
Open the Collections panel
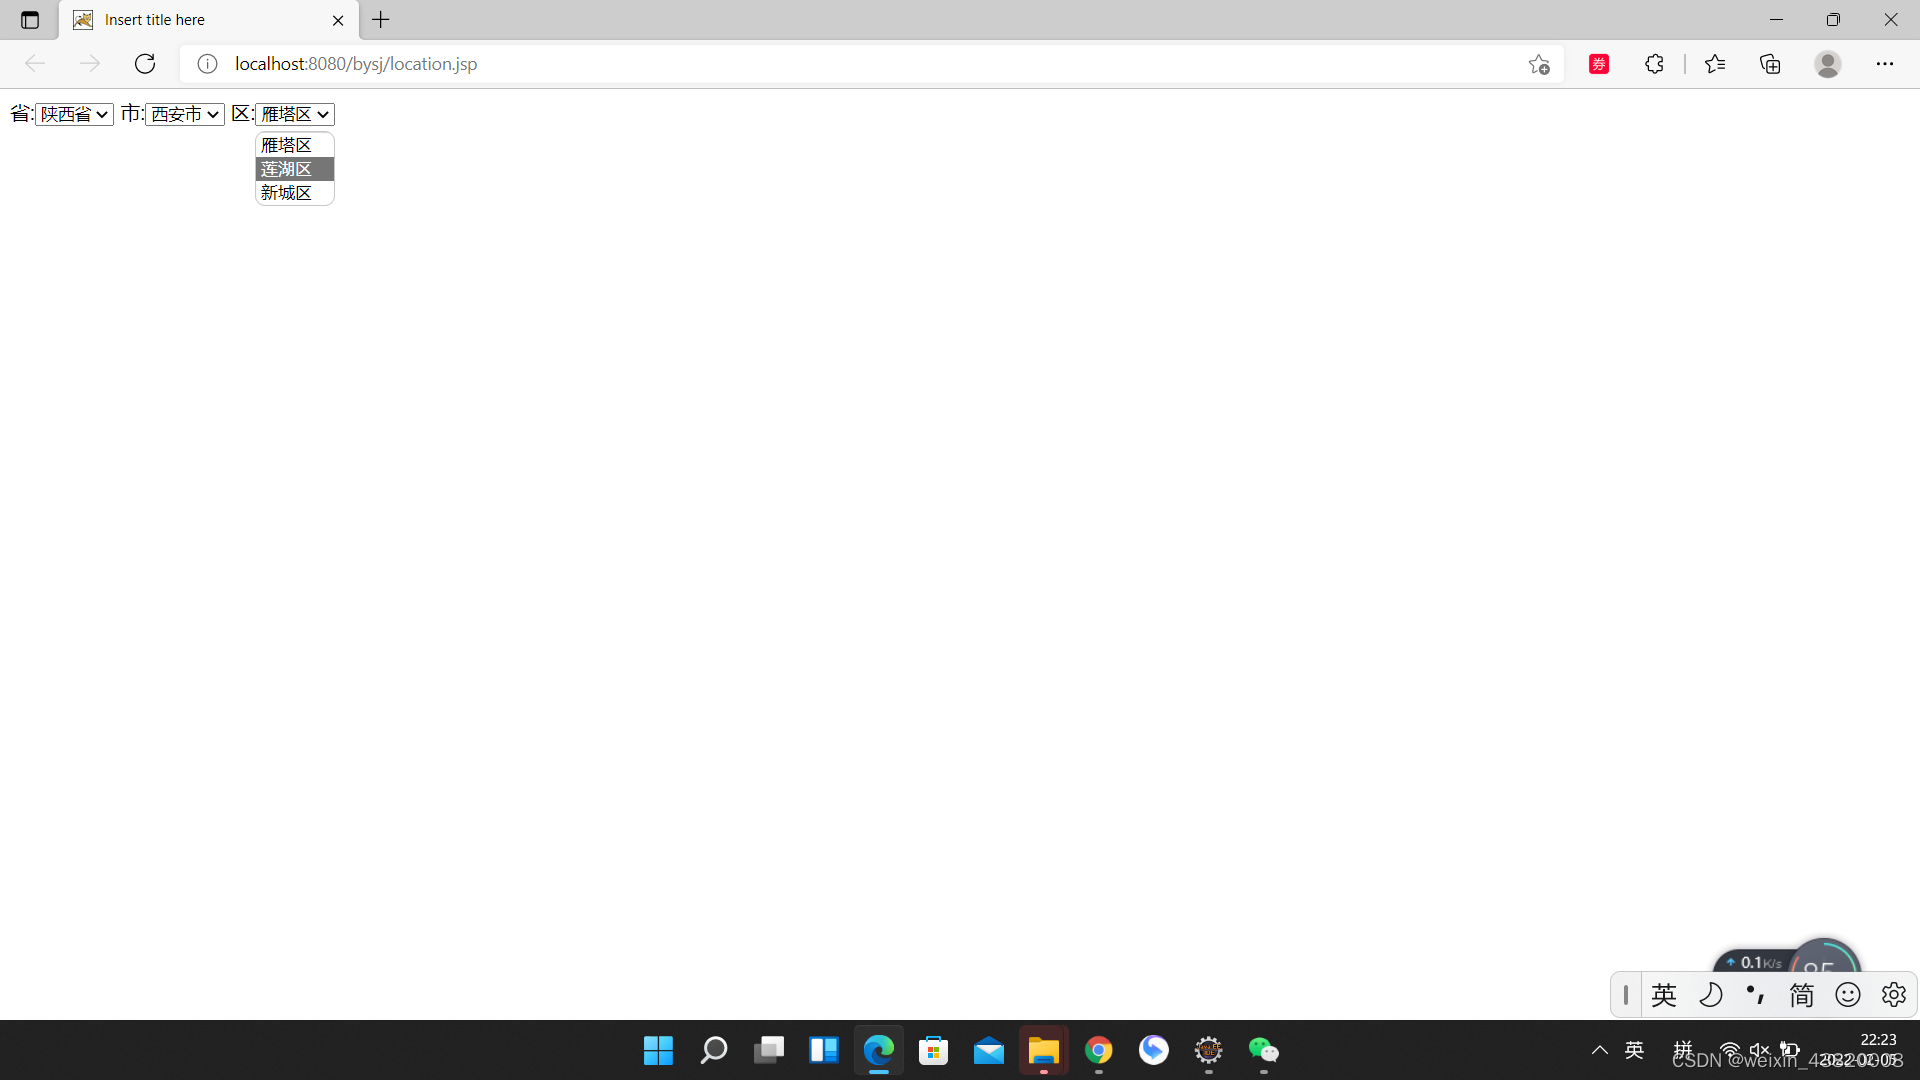click(1770, 64)
